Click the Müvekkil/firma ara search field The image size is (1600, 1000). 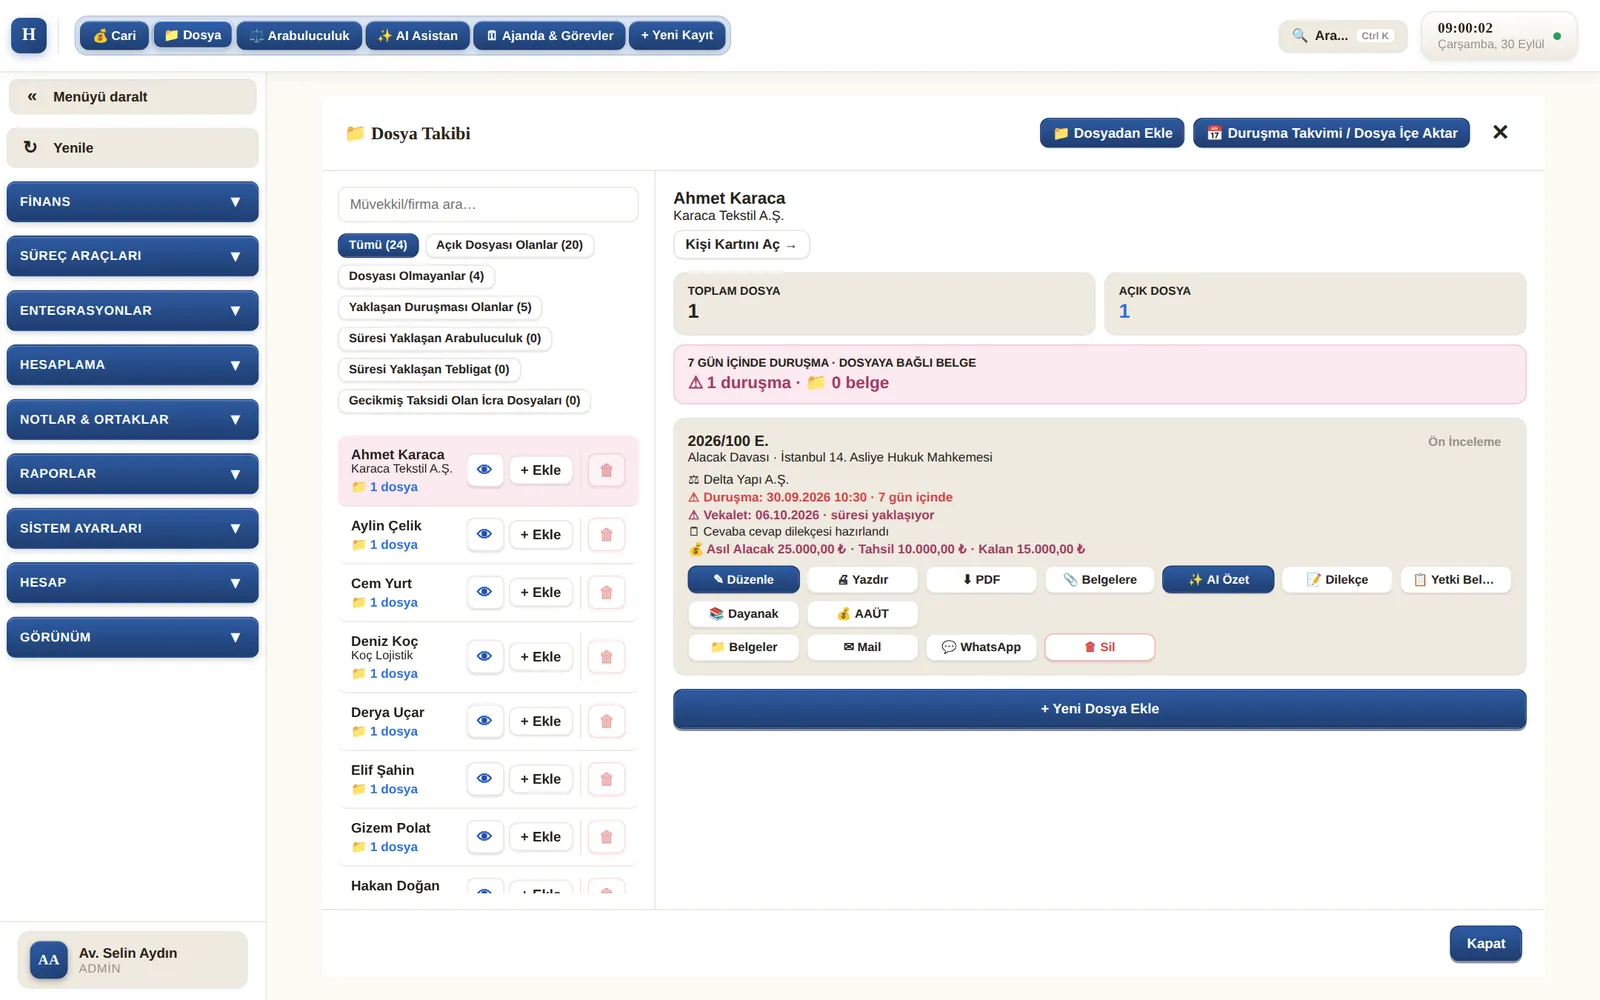[x=488, y=204]
